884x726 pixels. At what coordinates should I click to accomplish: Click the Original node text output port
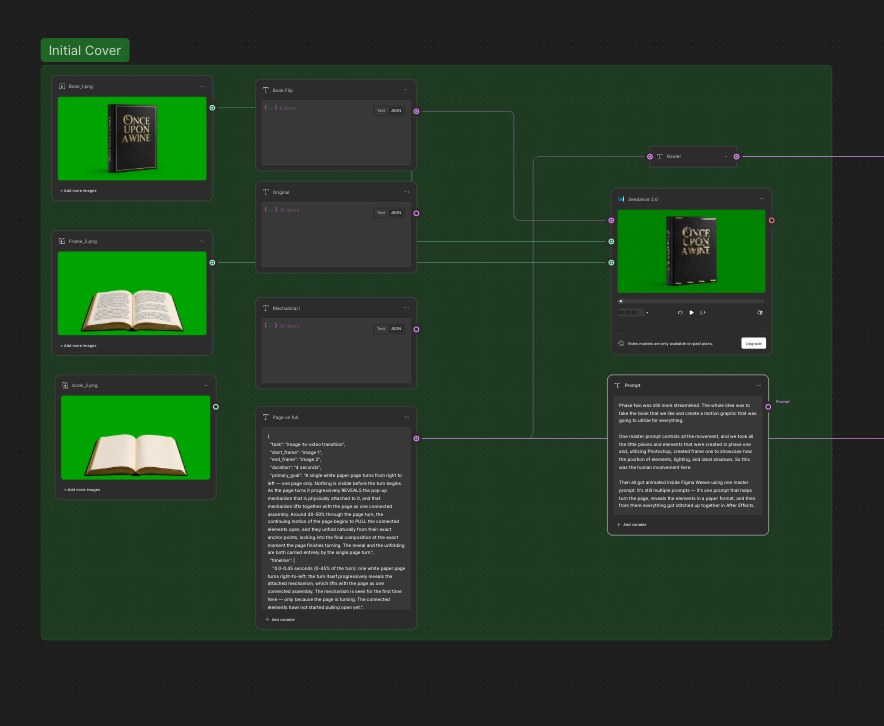point(417,214)
